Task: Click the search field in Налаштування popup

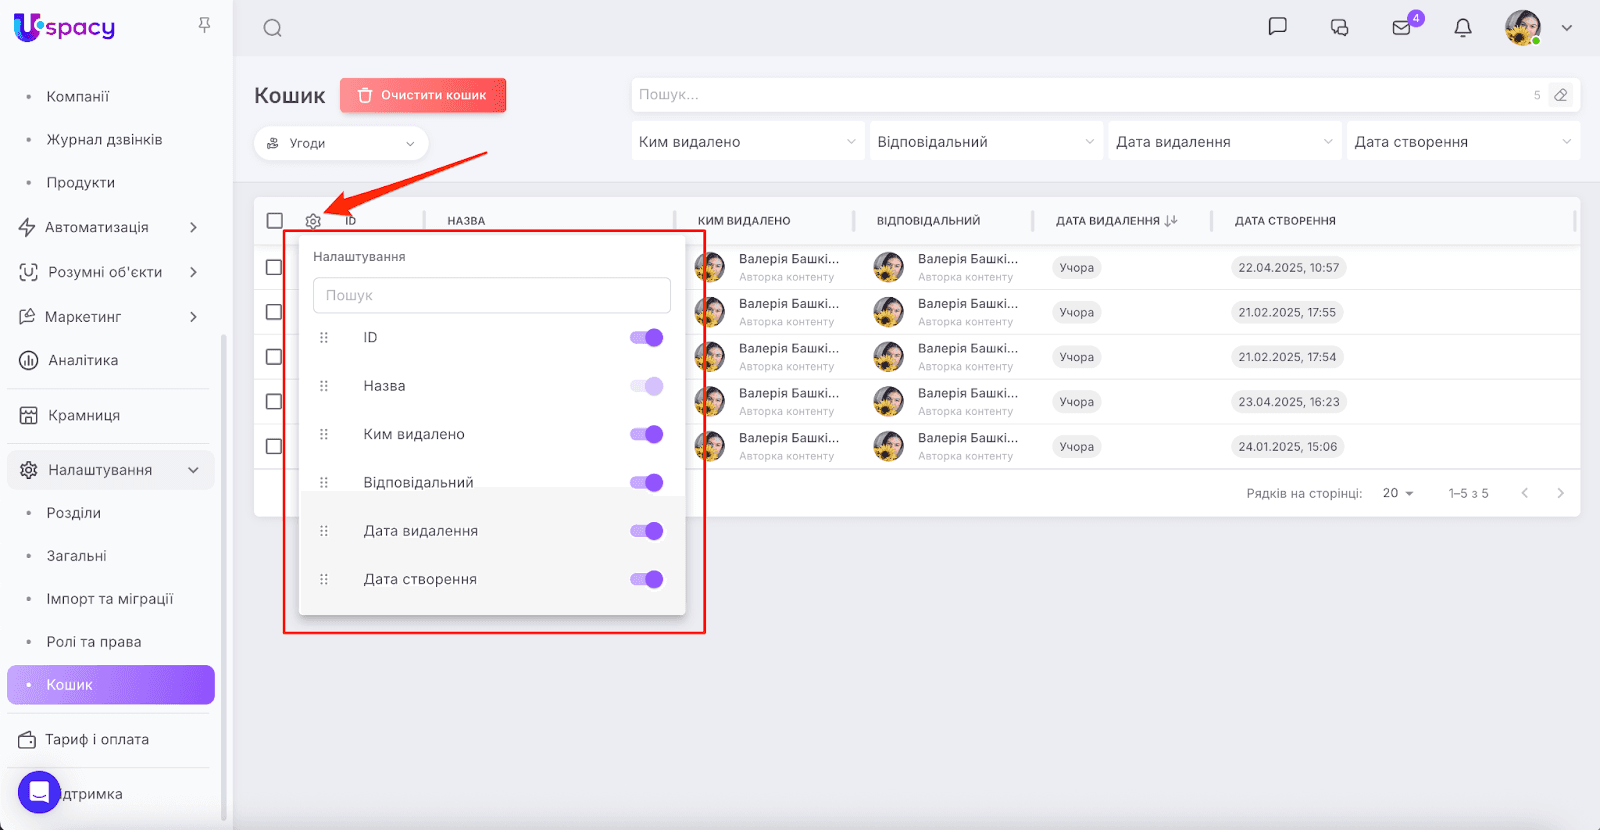Action: (491, 295)
